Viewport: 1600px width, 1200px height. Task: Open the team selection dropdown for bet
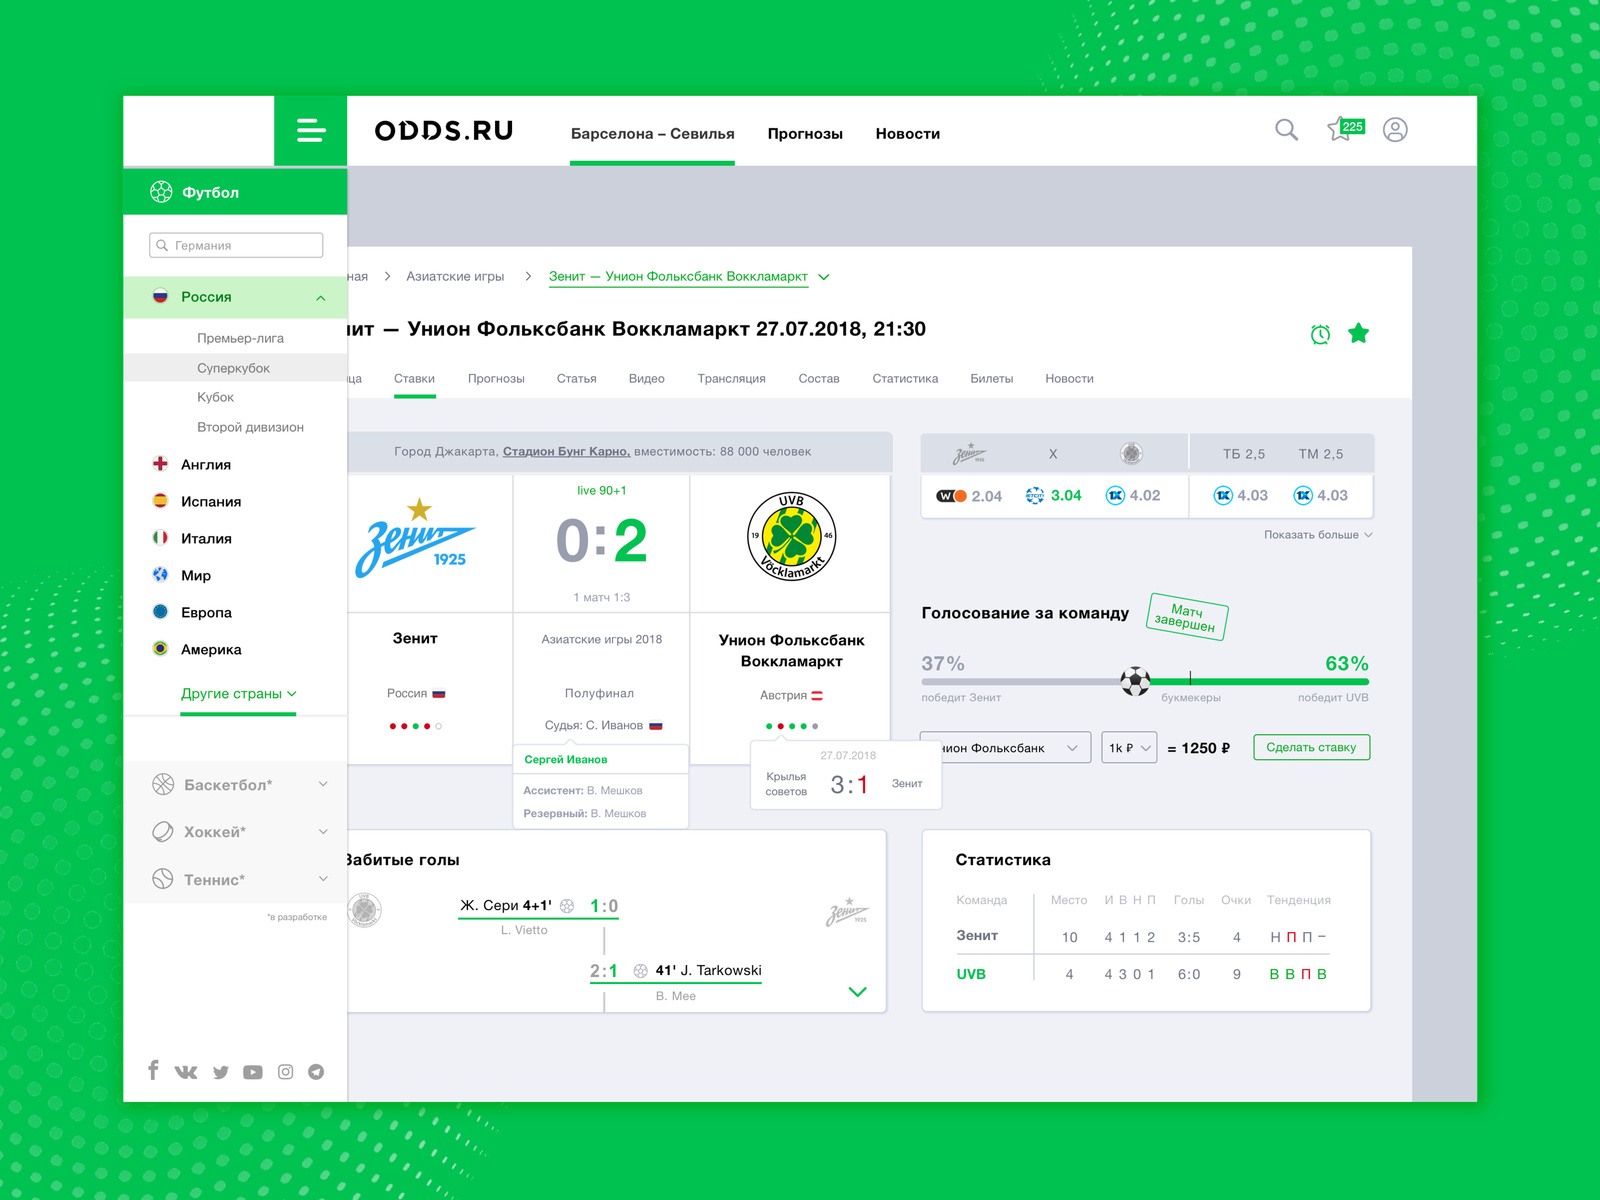1005,748
